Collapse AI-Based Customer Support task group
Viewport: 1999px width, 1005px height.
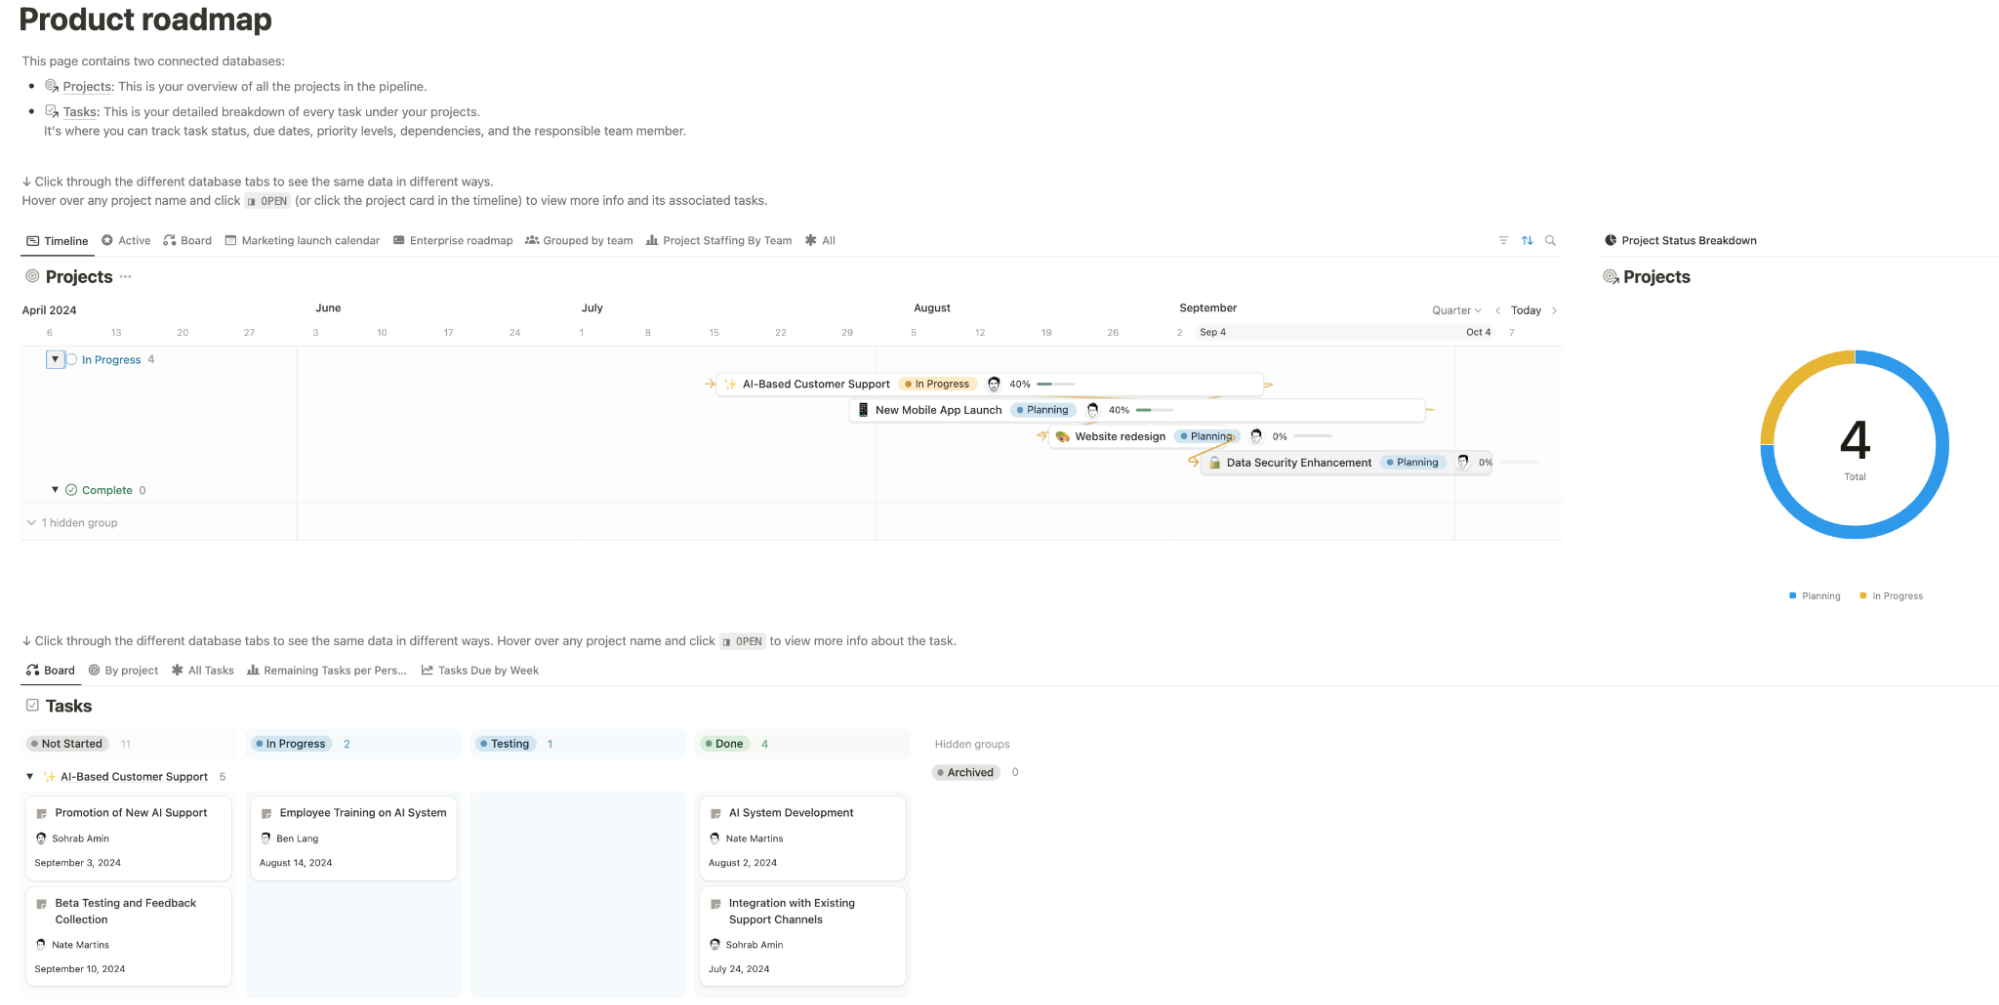(x=30, y=777)
